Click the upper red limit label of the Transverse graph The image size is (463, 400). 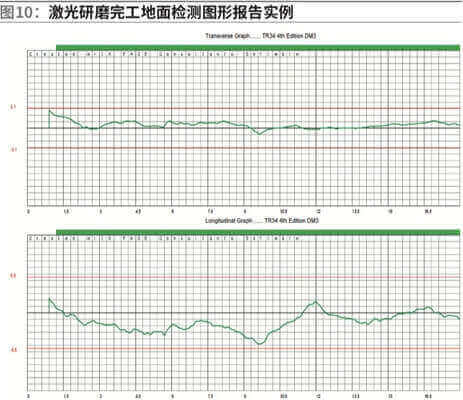pos(13,107)
